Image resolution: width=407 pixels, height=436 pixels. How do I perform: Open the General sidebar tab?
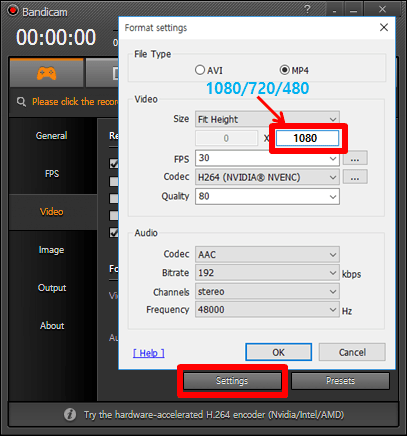[52, 136]
